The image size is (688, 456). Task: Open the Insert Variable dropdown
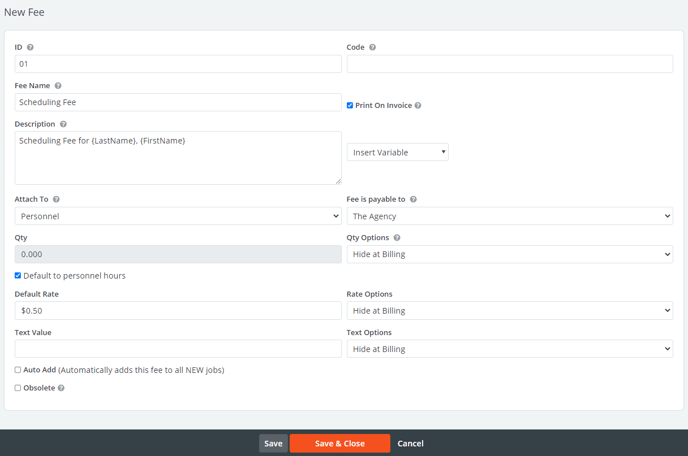click(x=397, y=152)
